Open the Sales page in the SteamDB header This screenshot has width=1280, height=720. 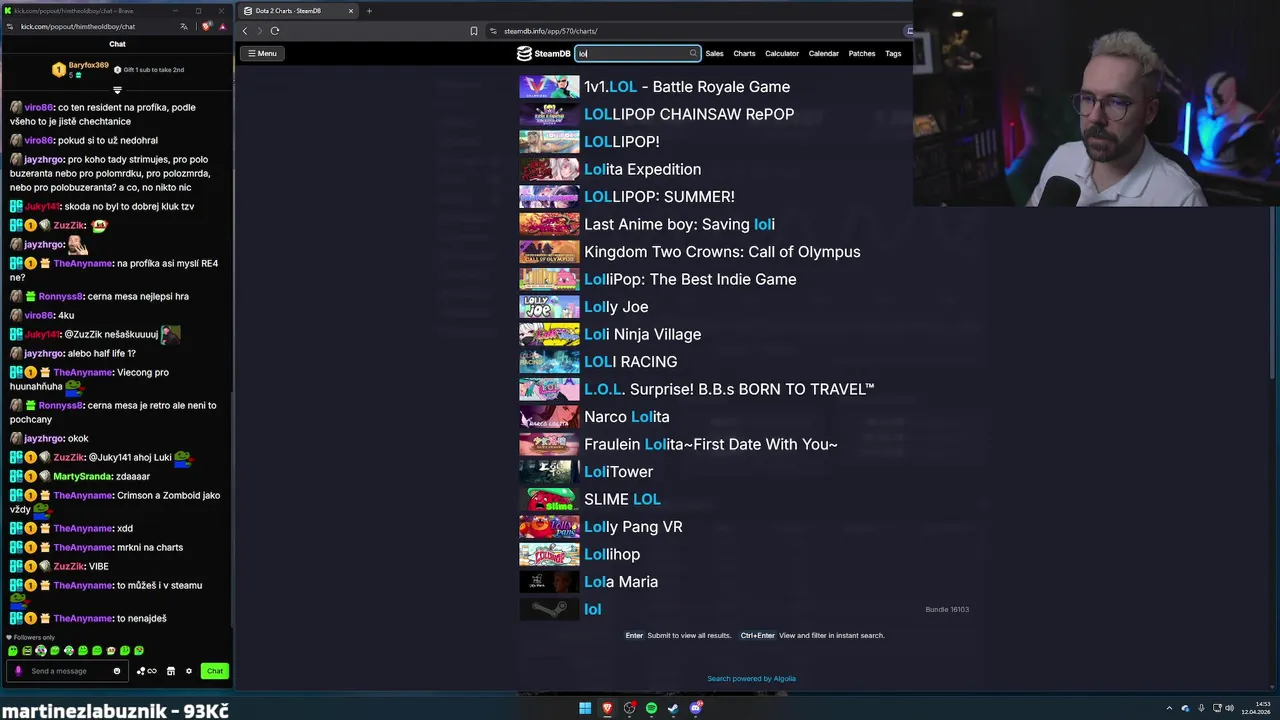click(714, 53)
